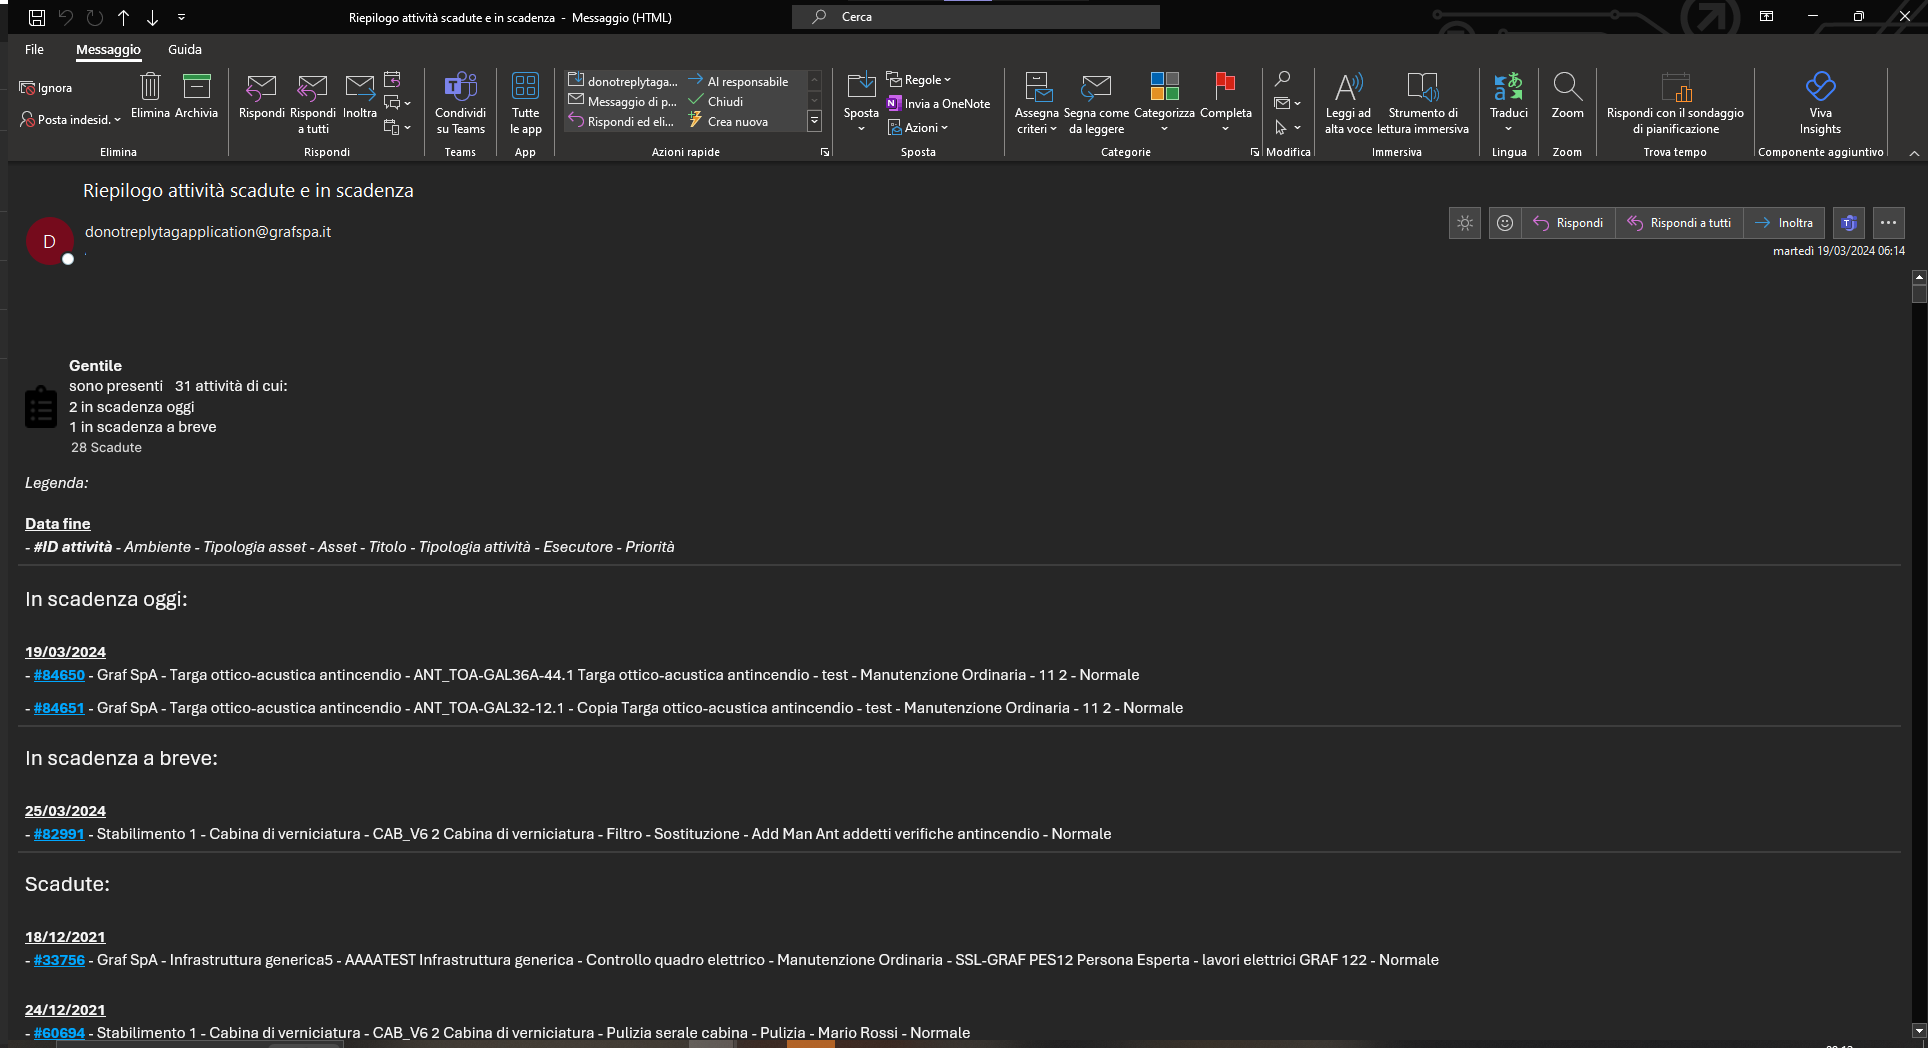This screenshot has height=1048, width=1928.
Task: Click Rispondi a tutti in header
Action: [x=1679, y=223]
